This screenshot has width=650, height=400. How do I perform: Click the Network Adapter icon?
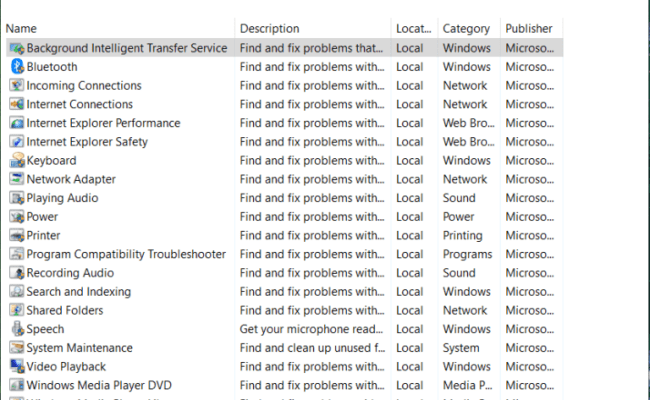pyautogui.click(x=17, y=180)
